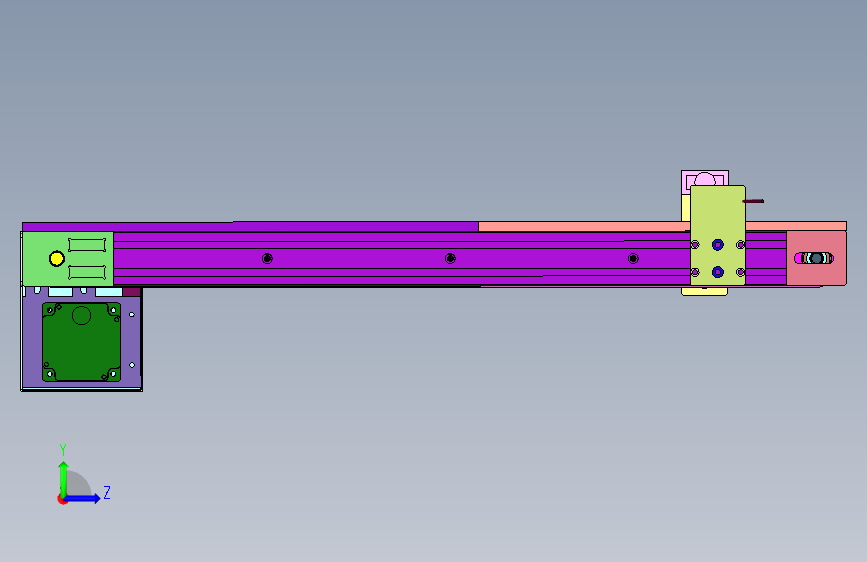Screen dimensions: 867x562
Task: Click the green Y axis of the triad
Action: (64, 479)
